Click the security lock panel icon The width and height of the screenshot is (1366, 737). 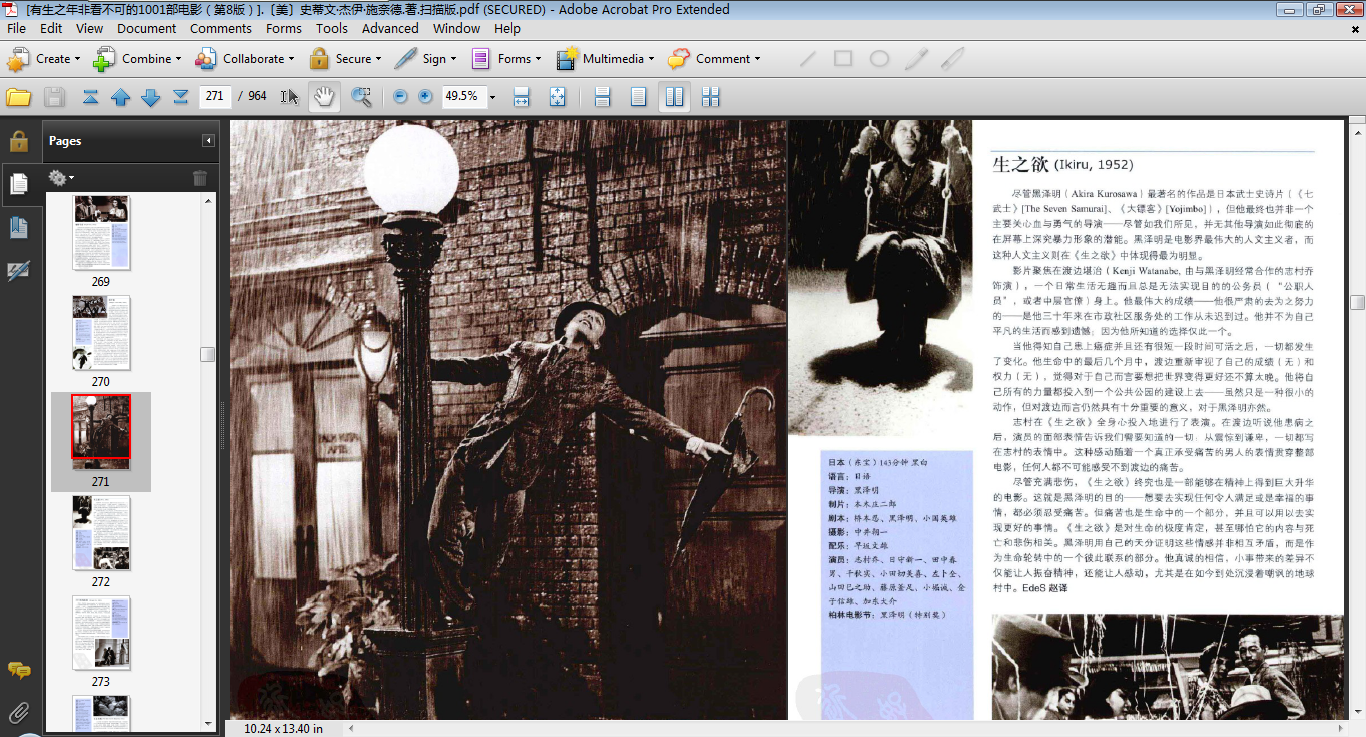[x=18, y=140]
